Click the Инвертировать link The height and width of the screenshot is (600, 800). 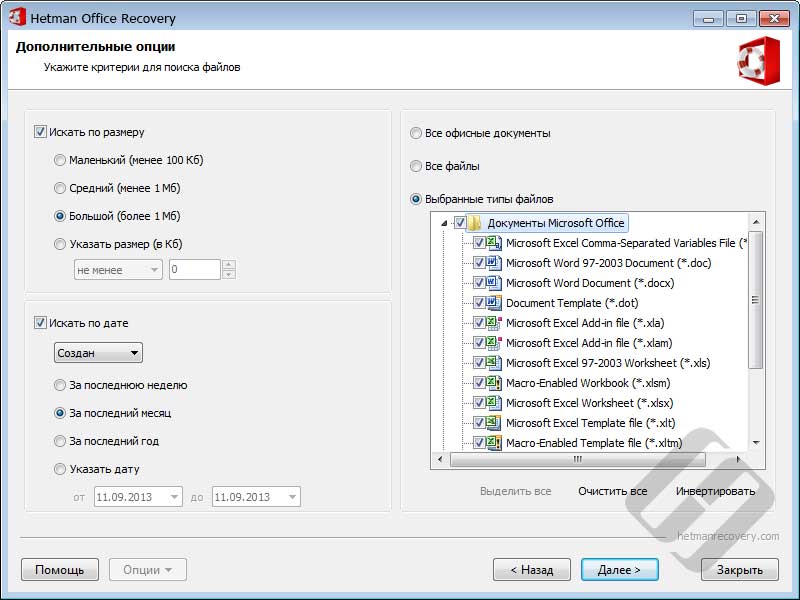point(715,491)
